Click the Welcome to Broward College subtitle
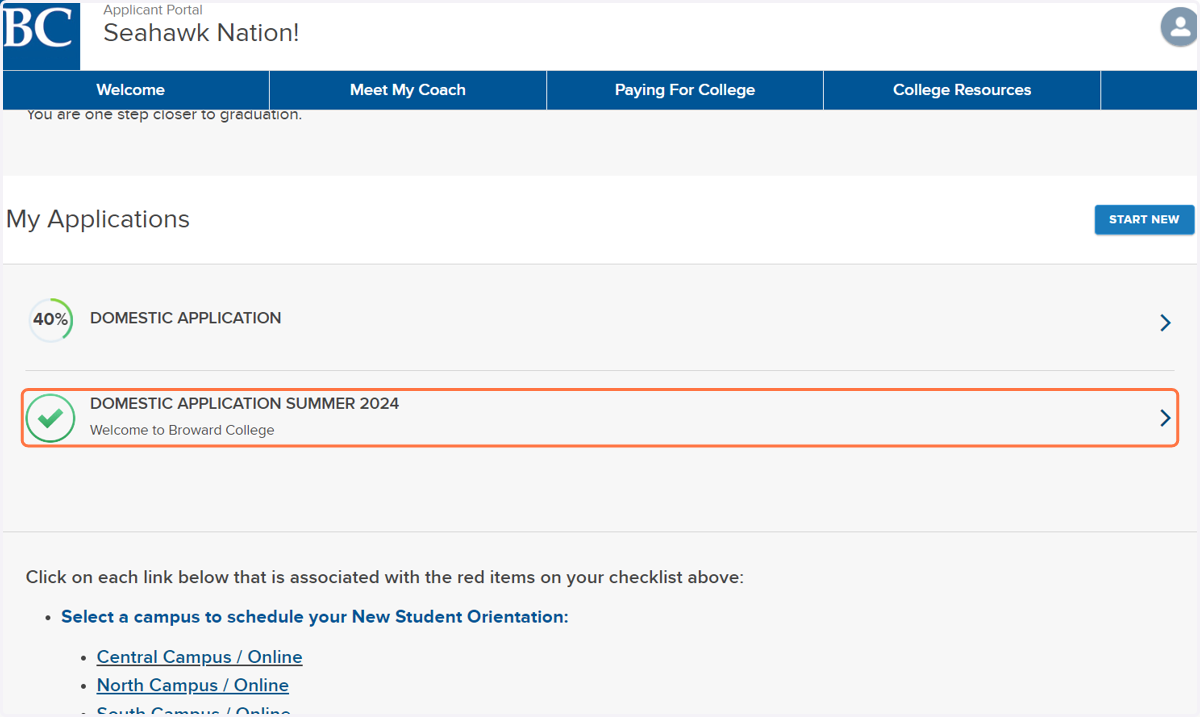The width and height of the screenshot is (1200, 717). [182, 430]
